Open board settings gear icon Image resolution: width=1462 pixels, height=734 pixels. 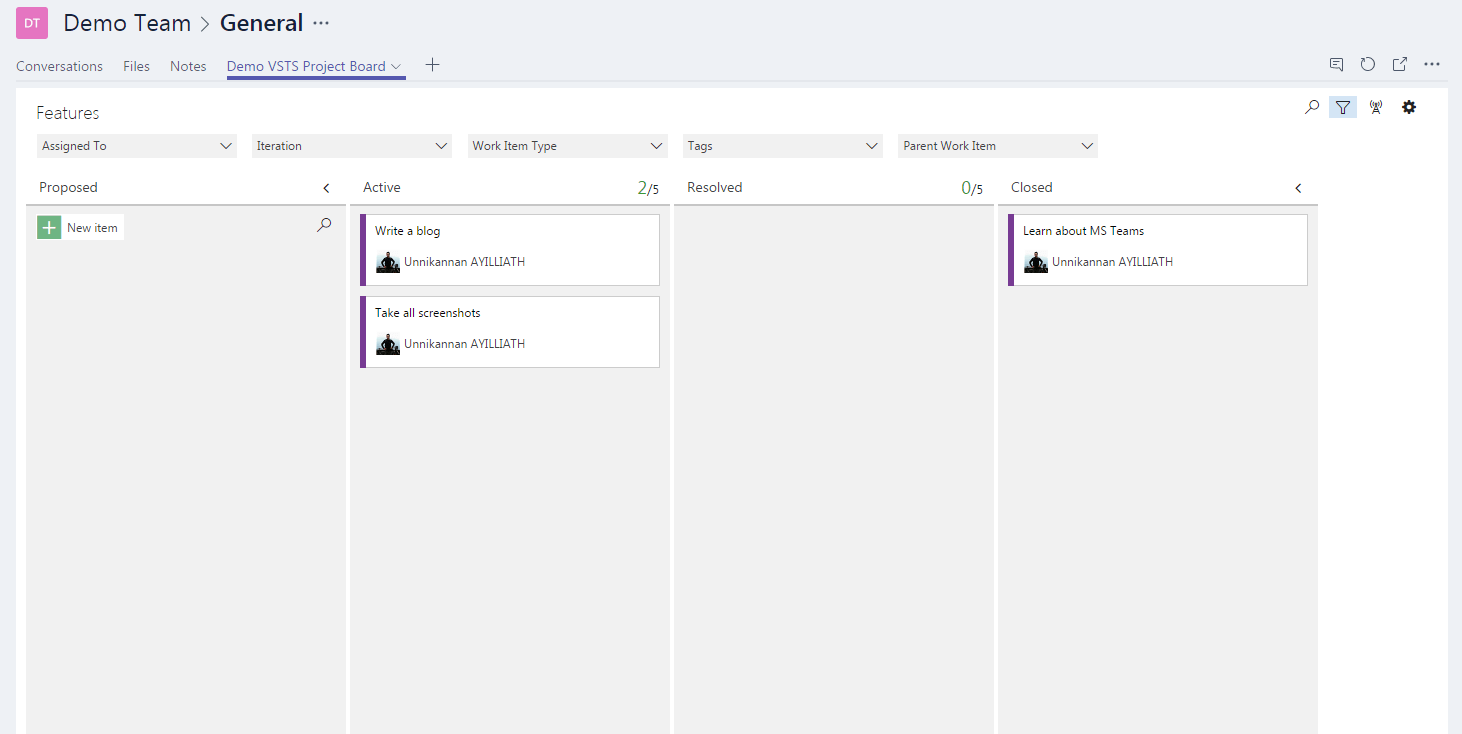coord(1409,107)
